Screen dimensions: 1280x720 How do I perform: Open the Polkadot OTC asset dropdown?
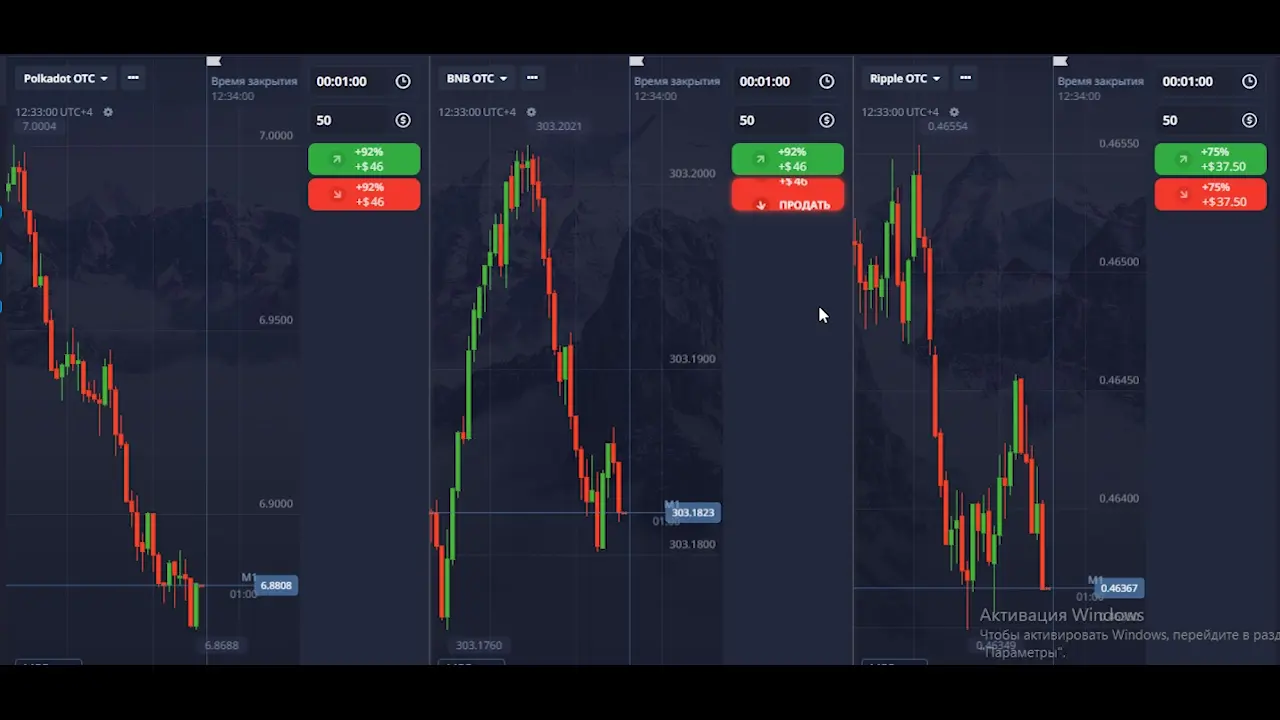[x=65, y=78]
